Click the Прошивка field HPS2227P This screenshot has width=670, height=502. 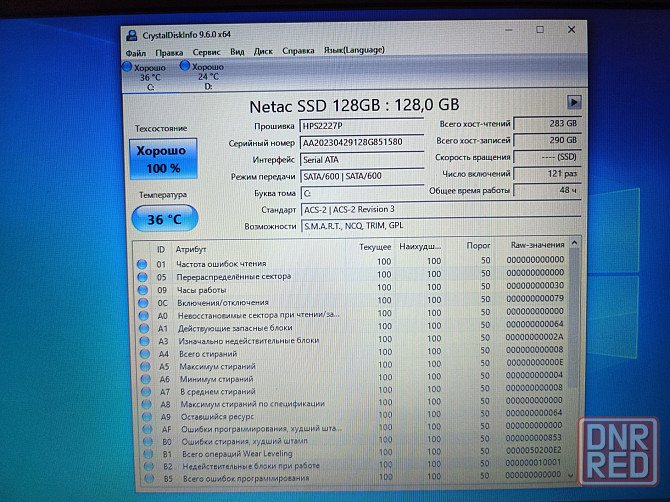[361, 126]
